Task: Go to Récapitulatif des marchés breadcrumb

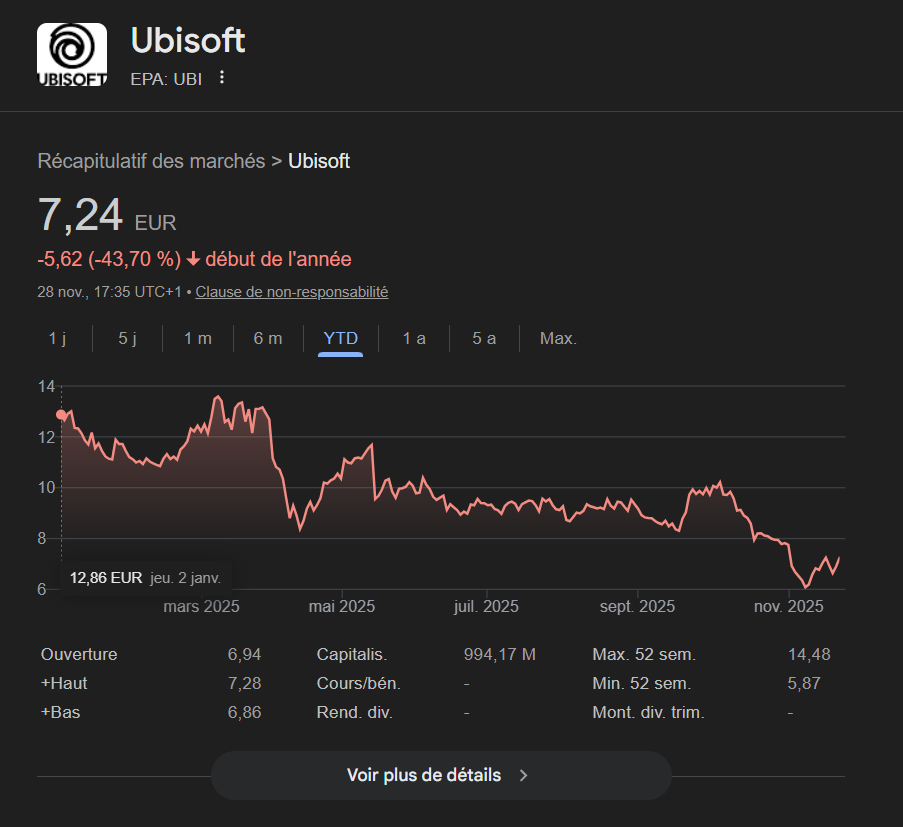Action: point(151,161)
